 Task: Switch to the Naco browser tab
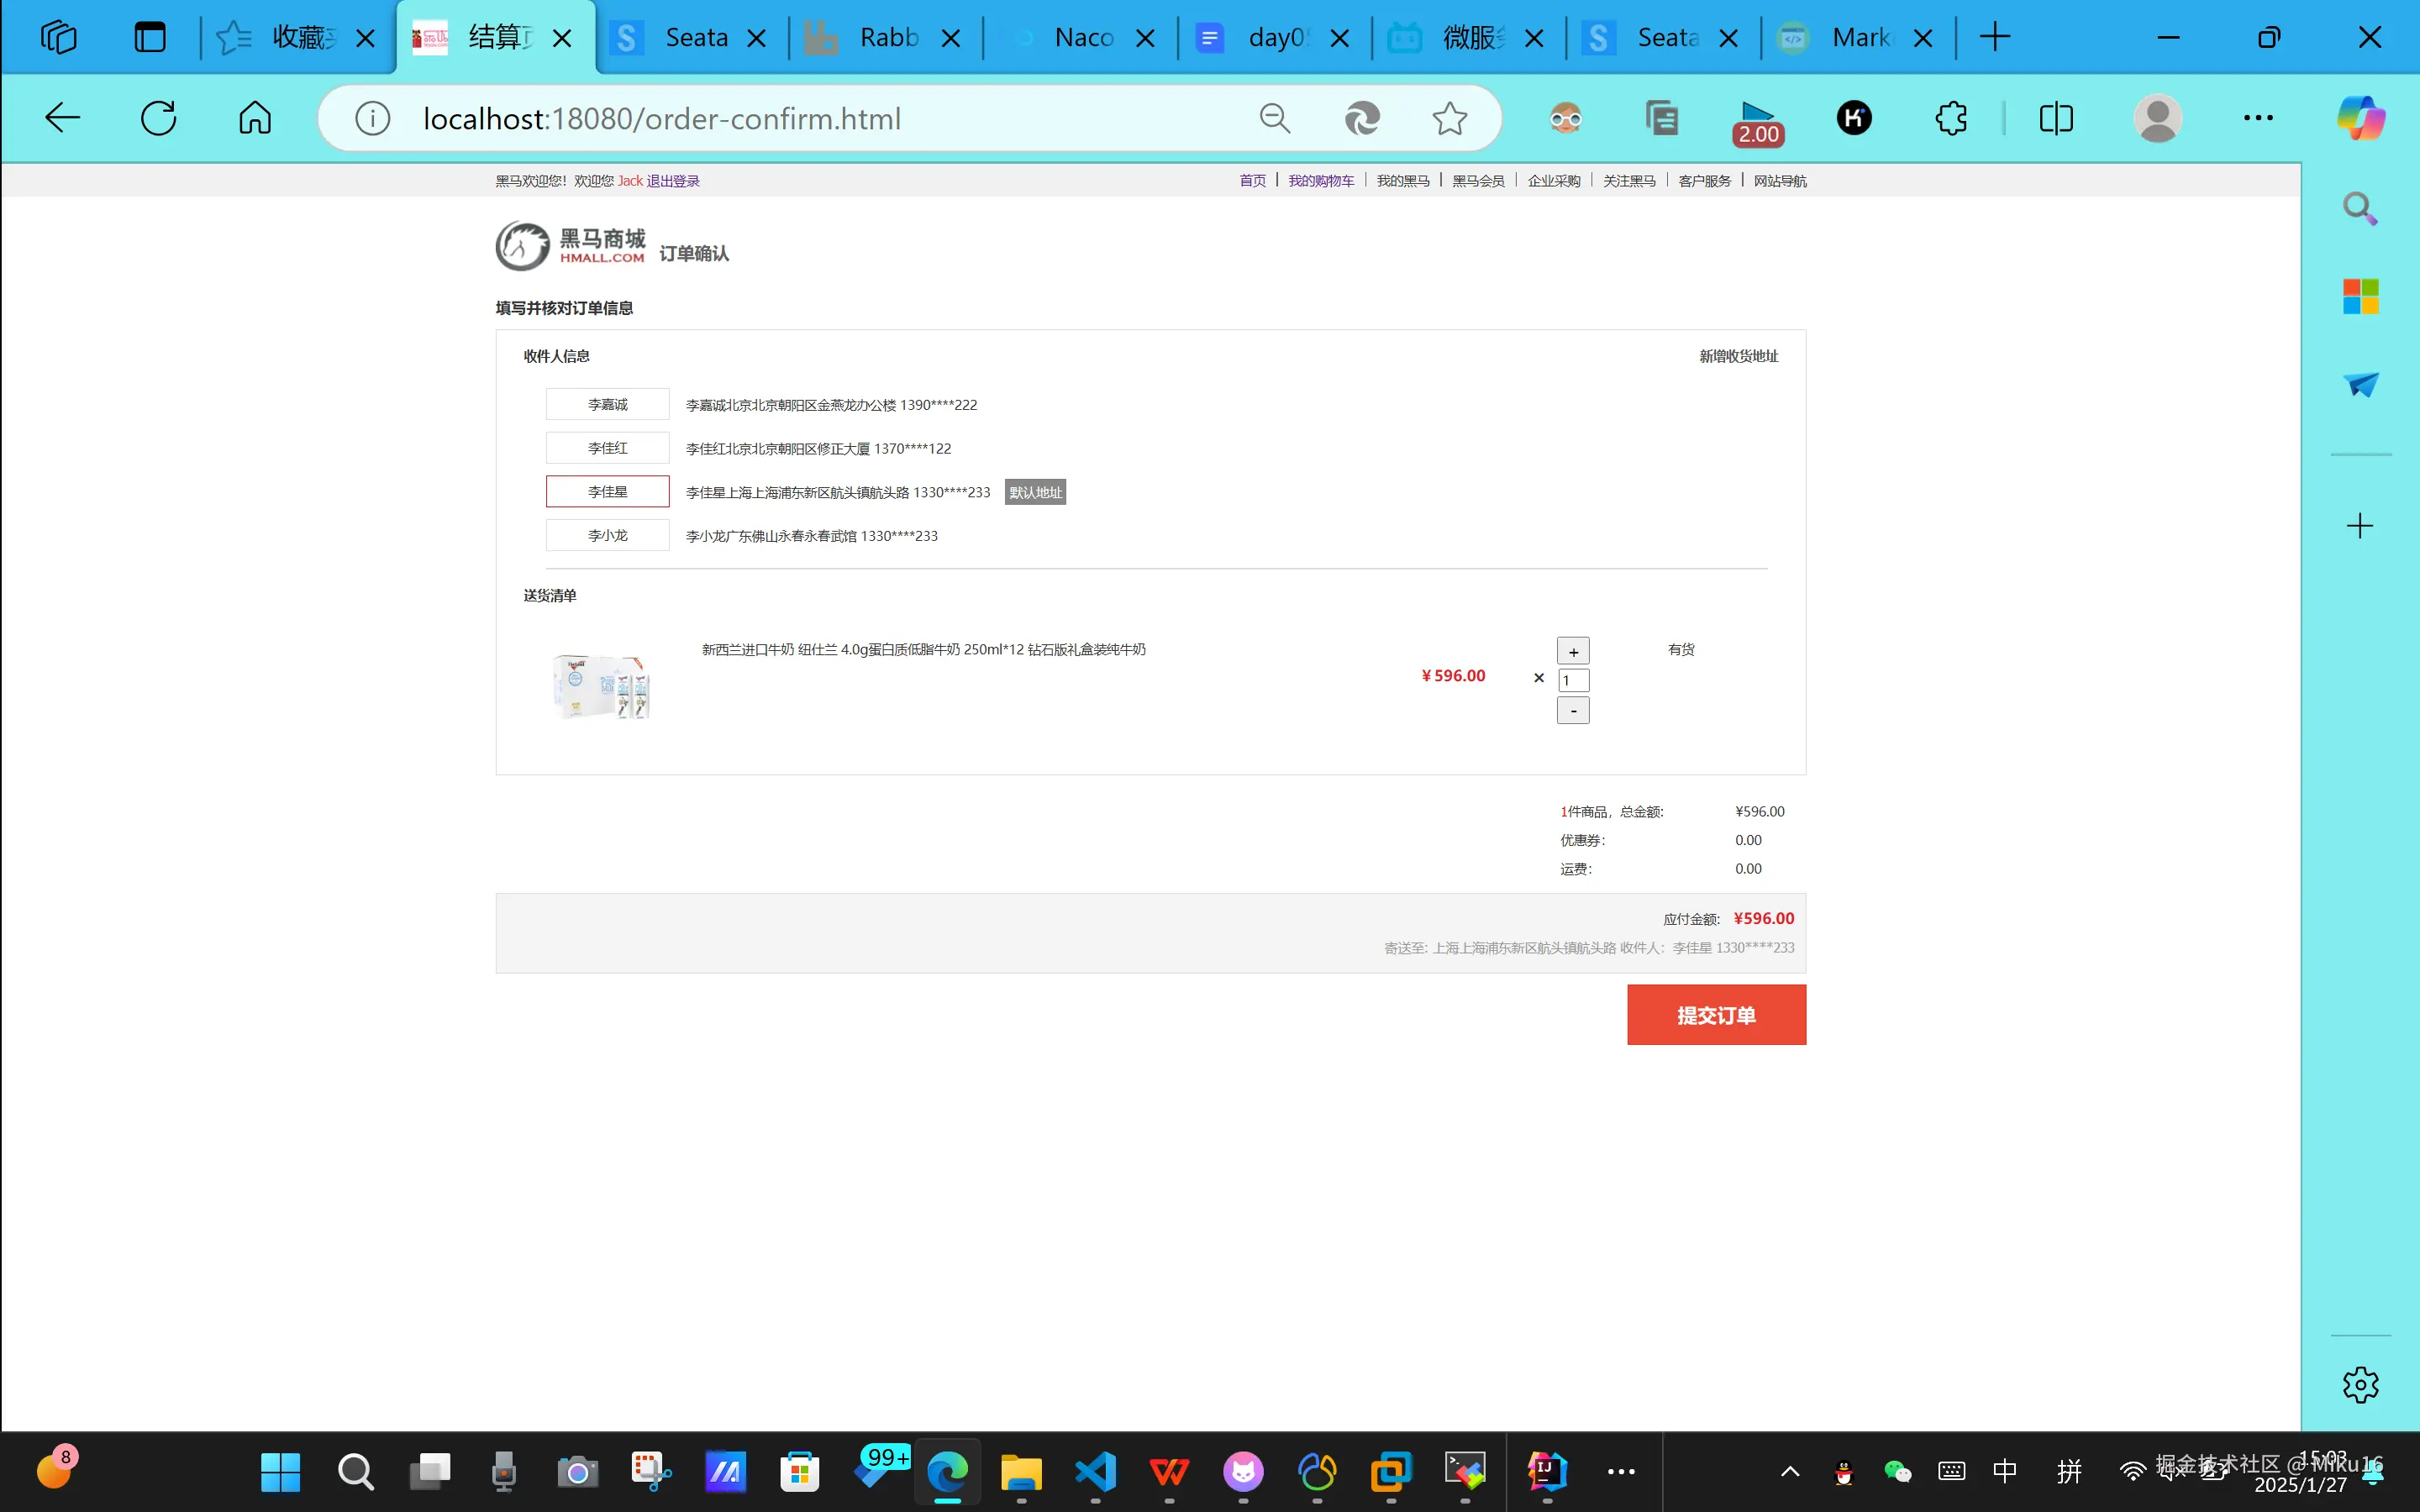click(x=1080, y=38)
